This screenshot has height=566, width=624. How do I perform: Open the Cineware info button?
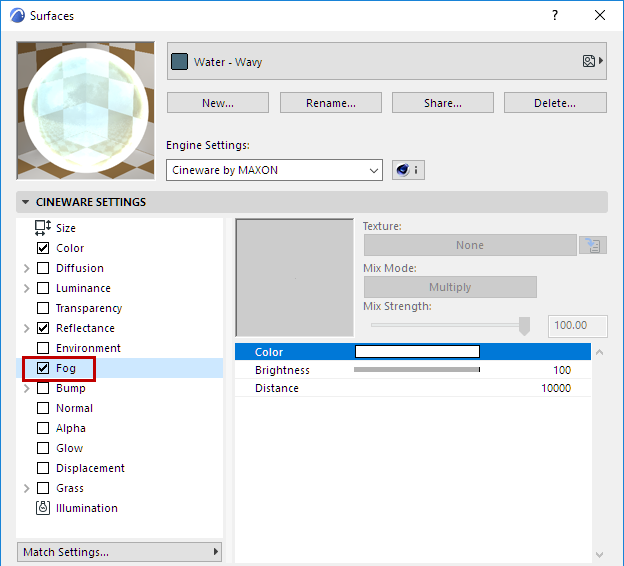tap(408, 170)
